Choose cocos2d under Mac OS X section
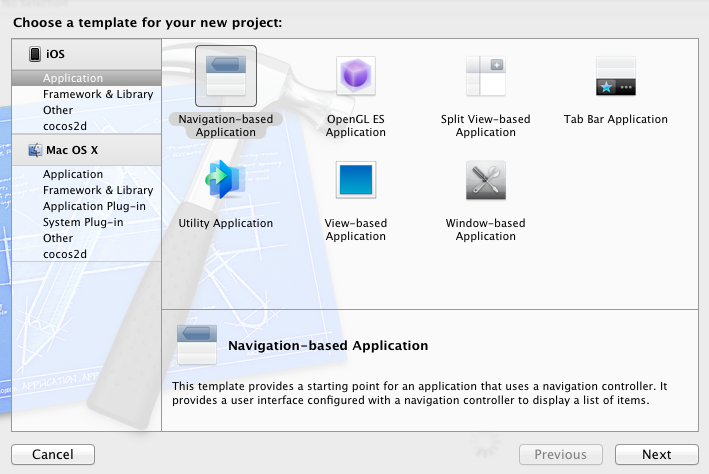This screenshot has height=474, width=709. click(x=86, y=254)
